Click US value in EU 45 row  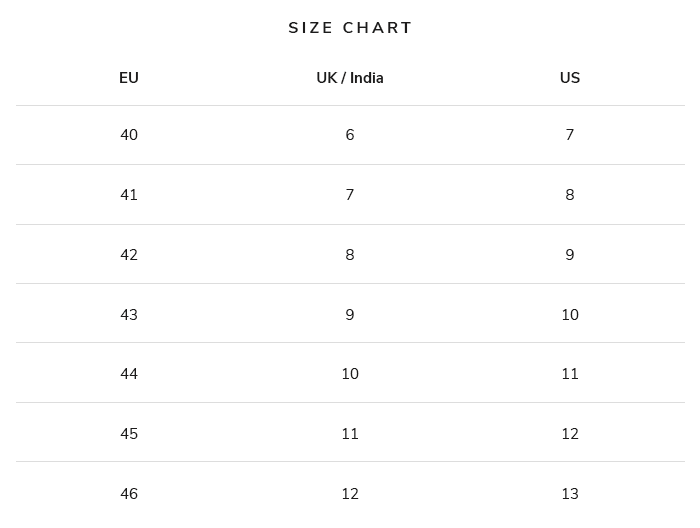[x=570, y=434]
